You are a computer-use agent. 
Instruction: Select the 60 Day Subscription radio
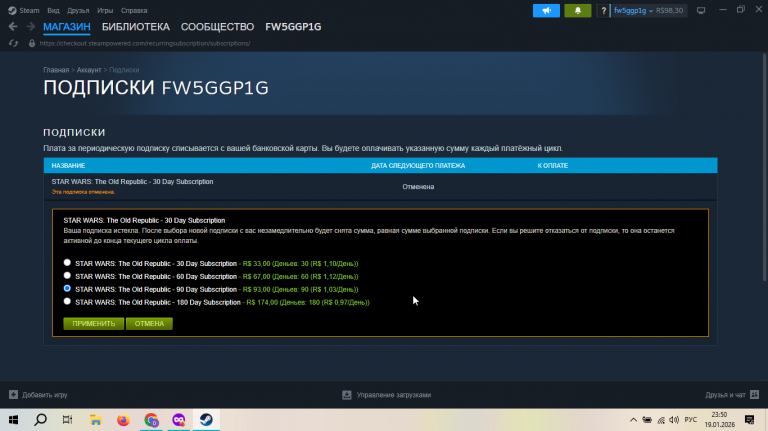click(67, 276)
